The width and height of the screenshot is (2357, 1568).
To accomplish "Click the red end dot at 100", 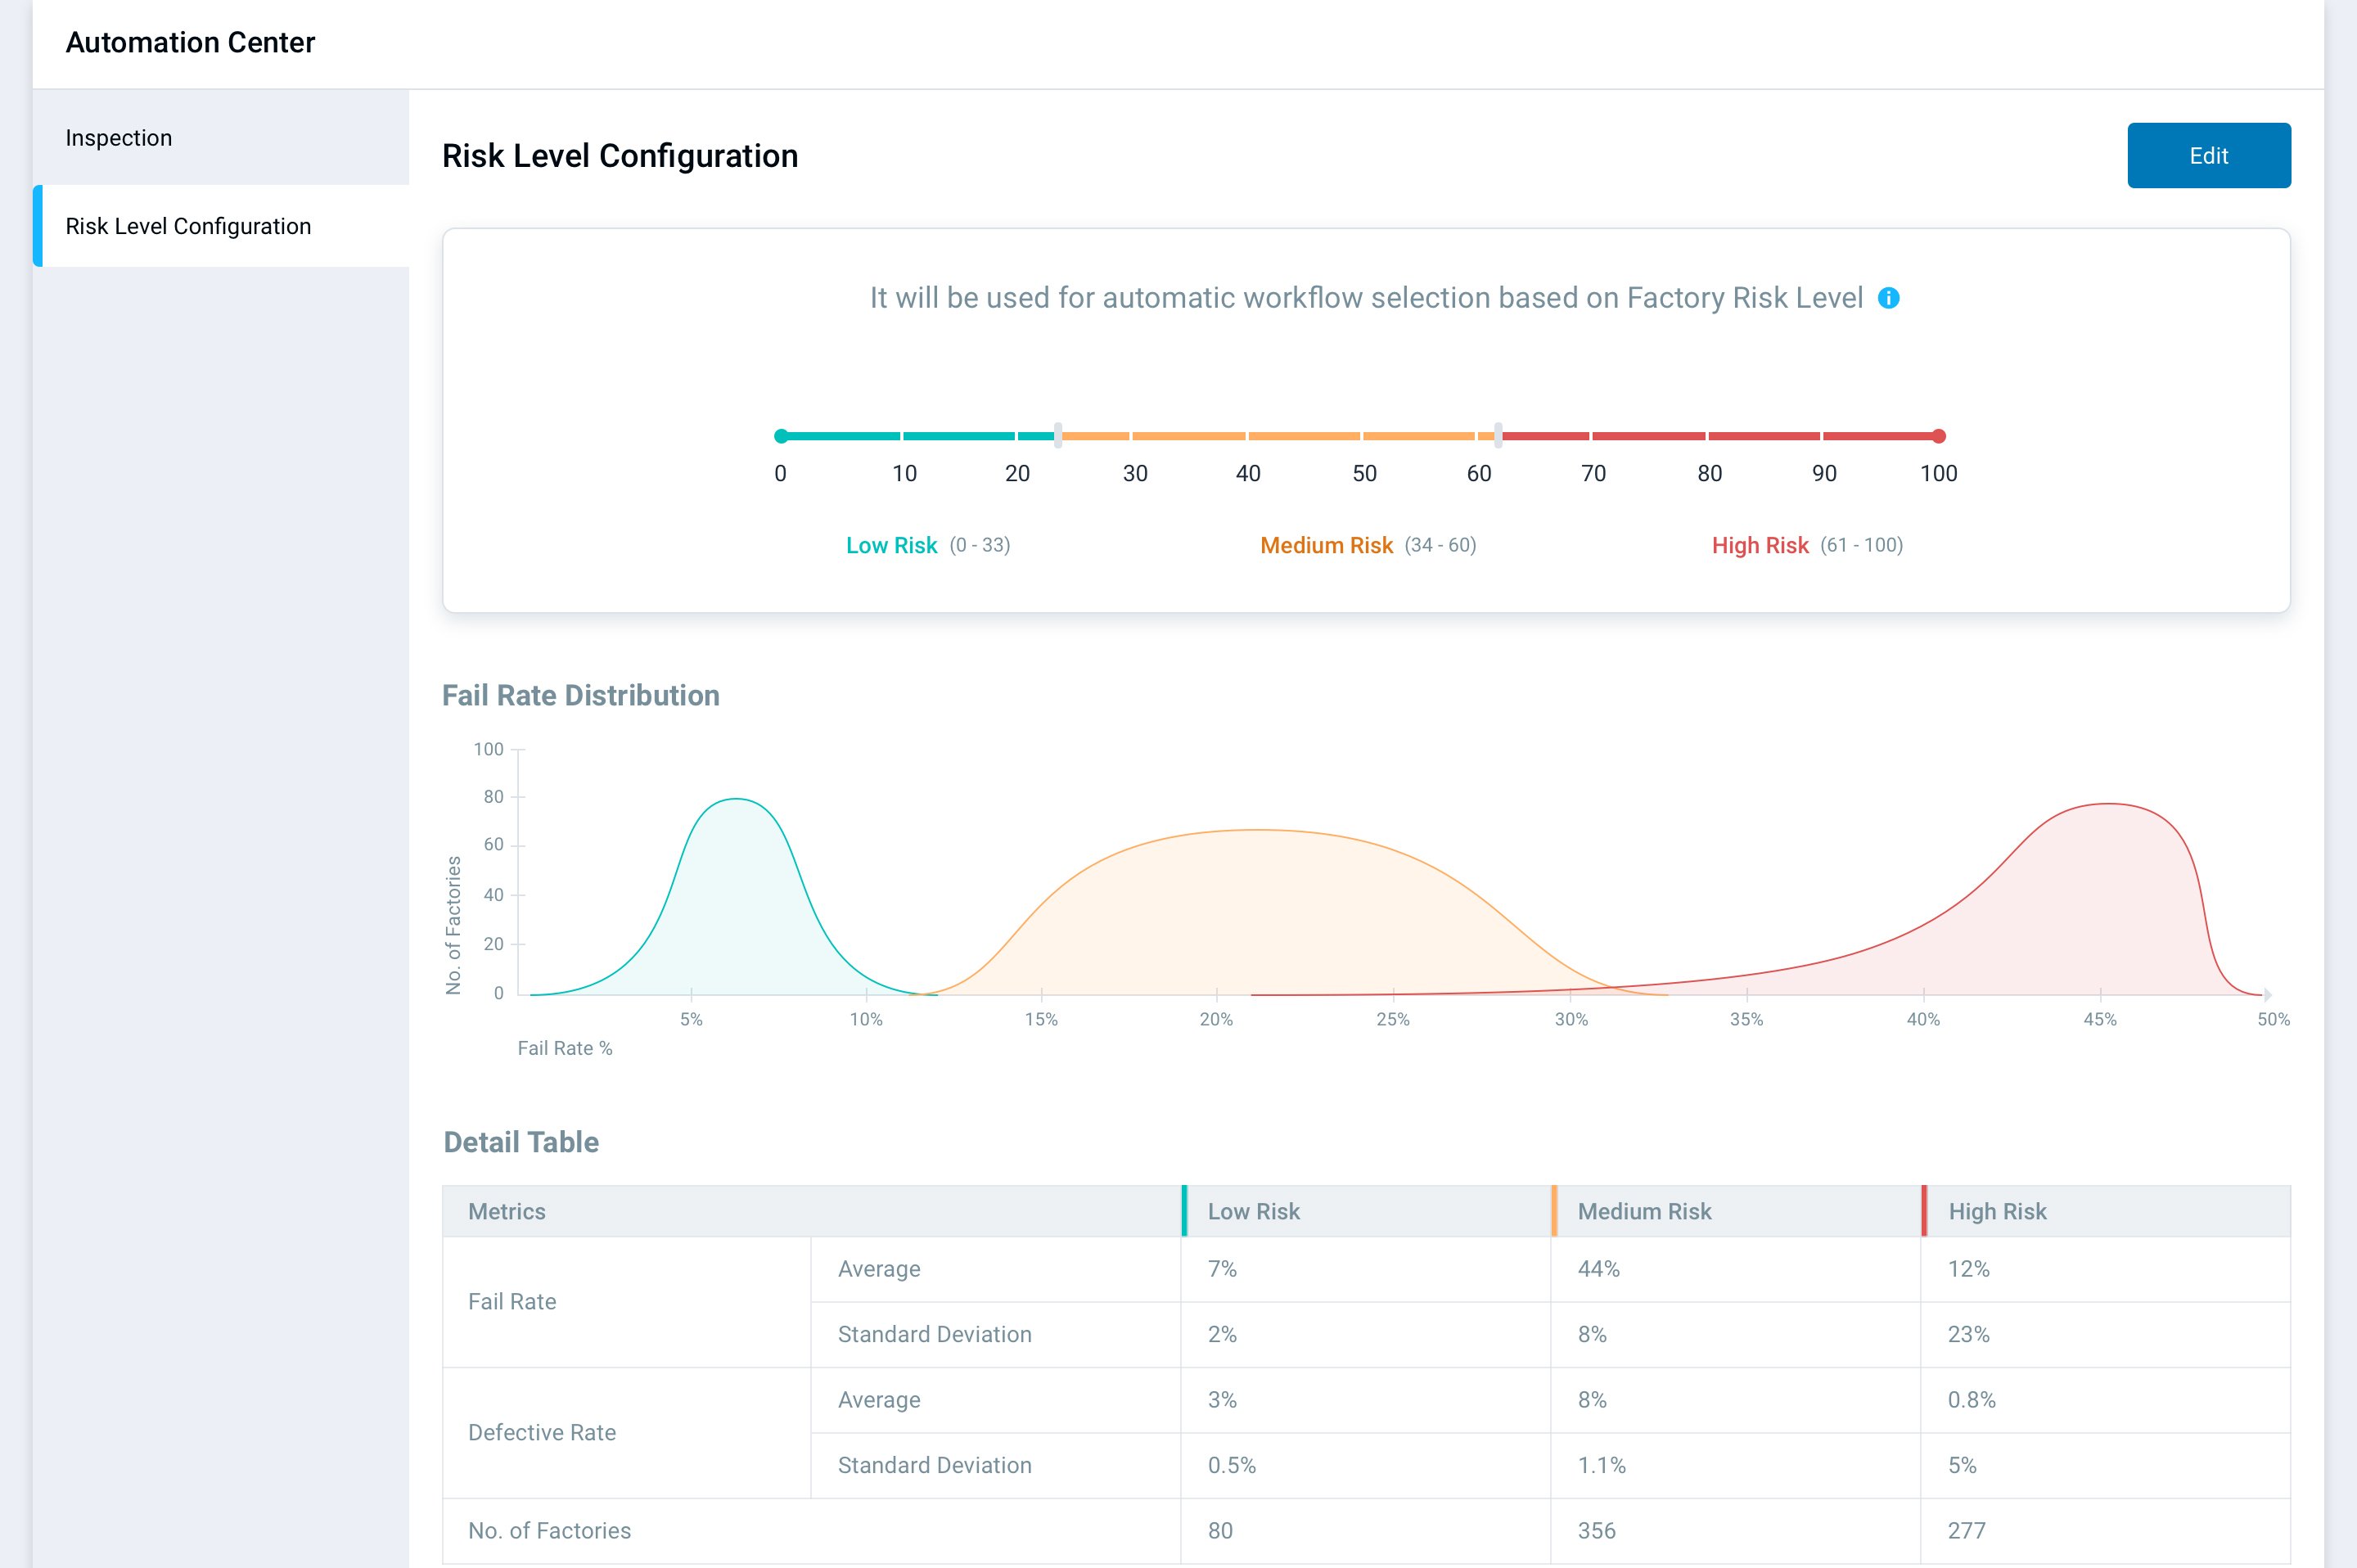I will click(1938, 436).
